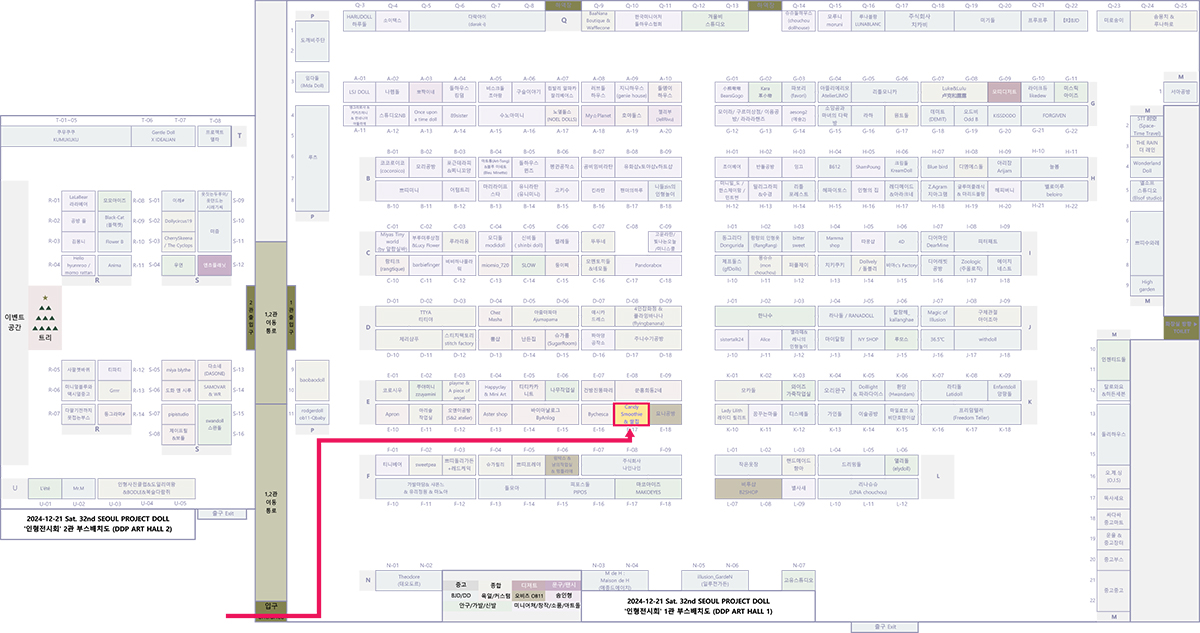
Task: Select the SLOW booth at C-14
Action: (530, 266)
